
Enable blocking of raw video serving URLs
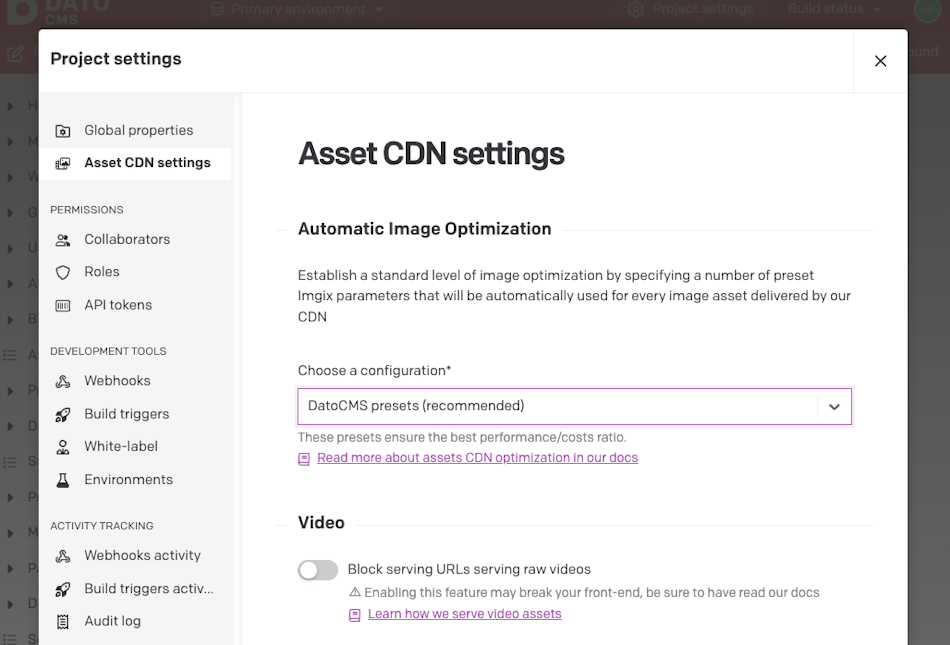click(317, 569)
